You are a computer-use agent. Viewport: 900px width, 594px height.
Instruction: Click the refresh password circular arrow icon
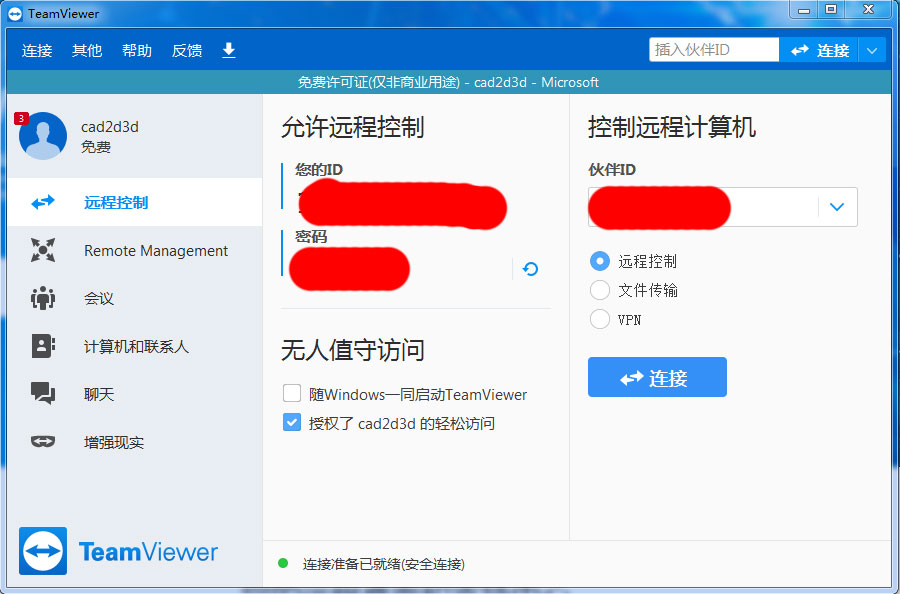(x=530, y=269)
